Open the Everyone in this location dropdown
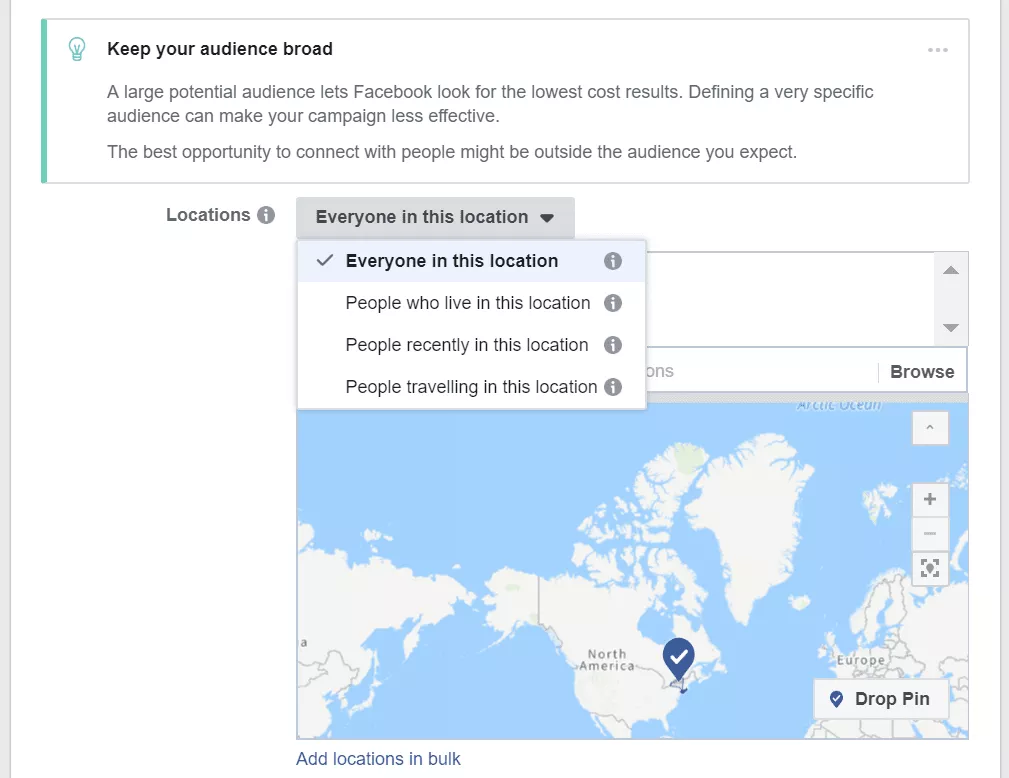1009x778 pixels. coord(435,217)
